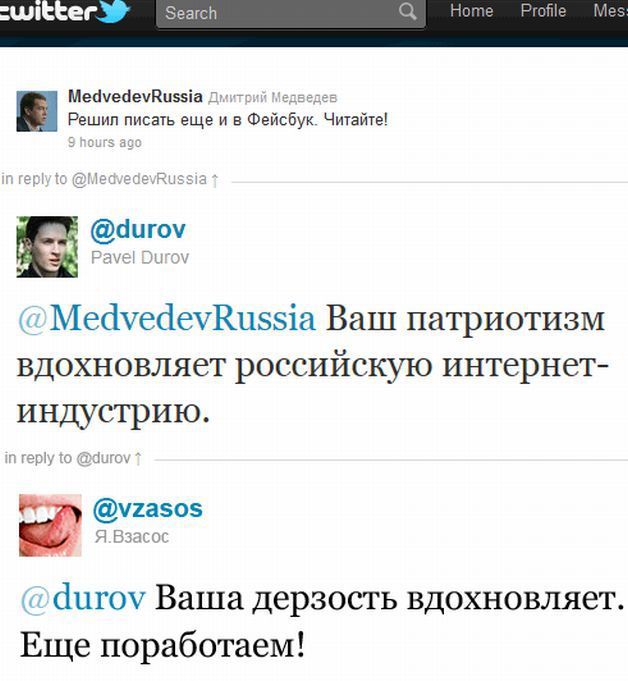
Task: Click the Pavel Durov display name
Action: [x=140, y=258]
